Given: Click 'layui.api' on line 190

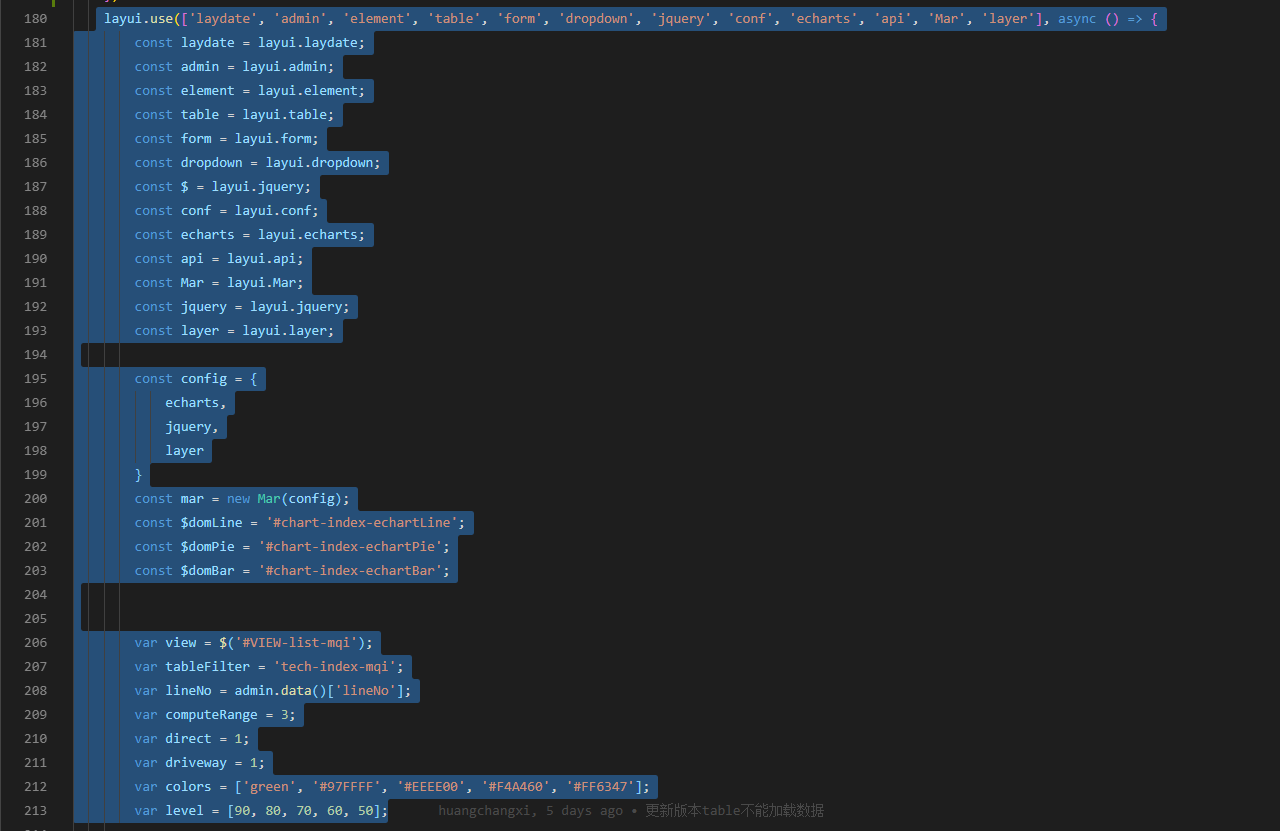Looking at the screenshot, I should point(262,259).
